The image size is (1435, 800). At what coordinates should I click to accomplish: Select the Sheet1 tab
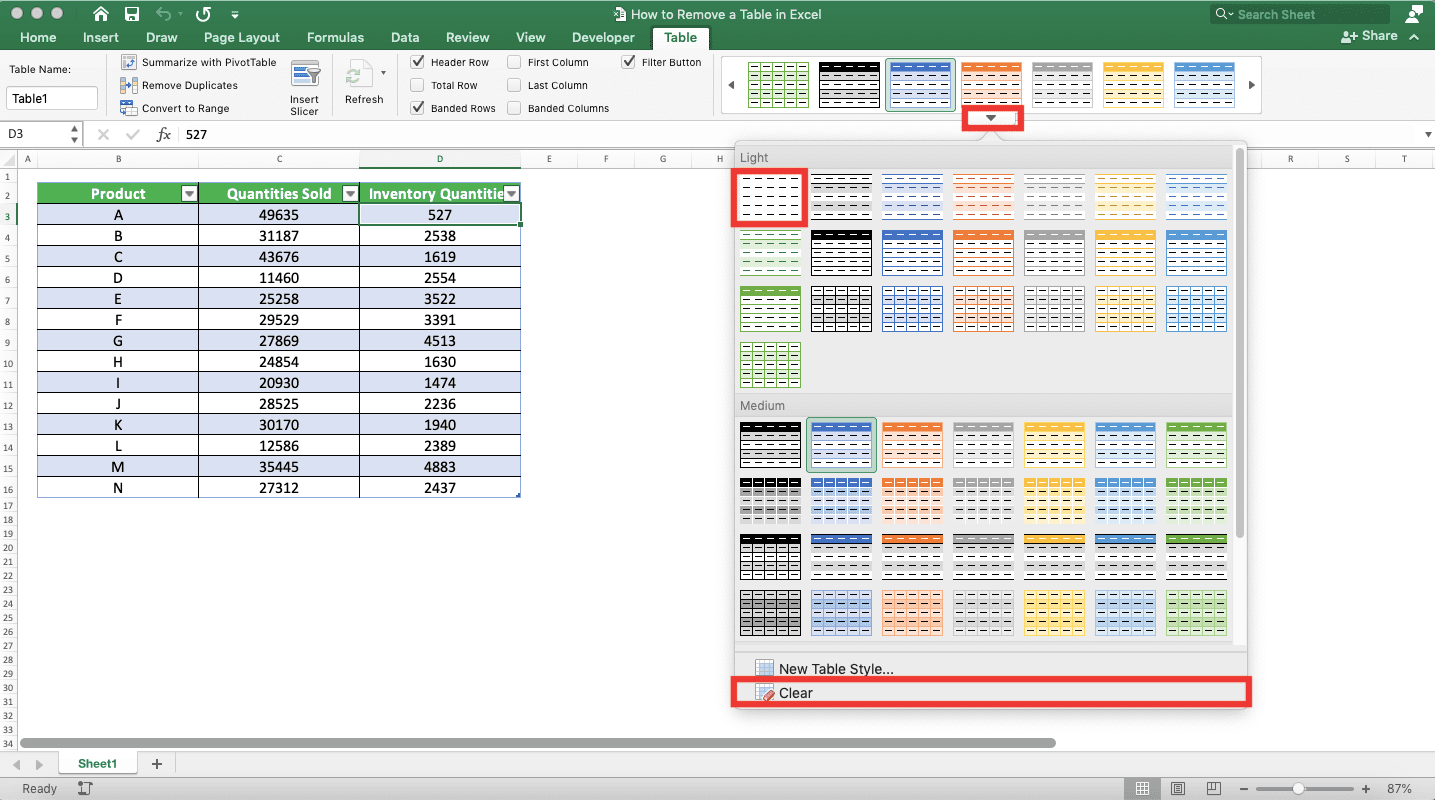click(98, 764)
